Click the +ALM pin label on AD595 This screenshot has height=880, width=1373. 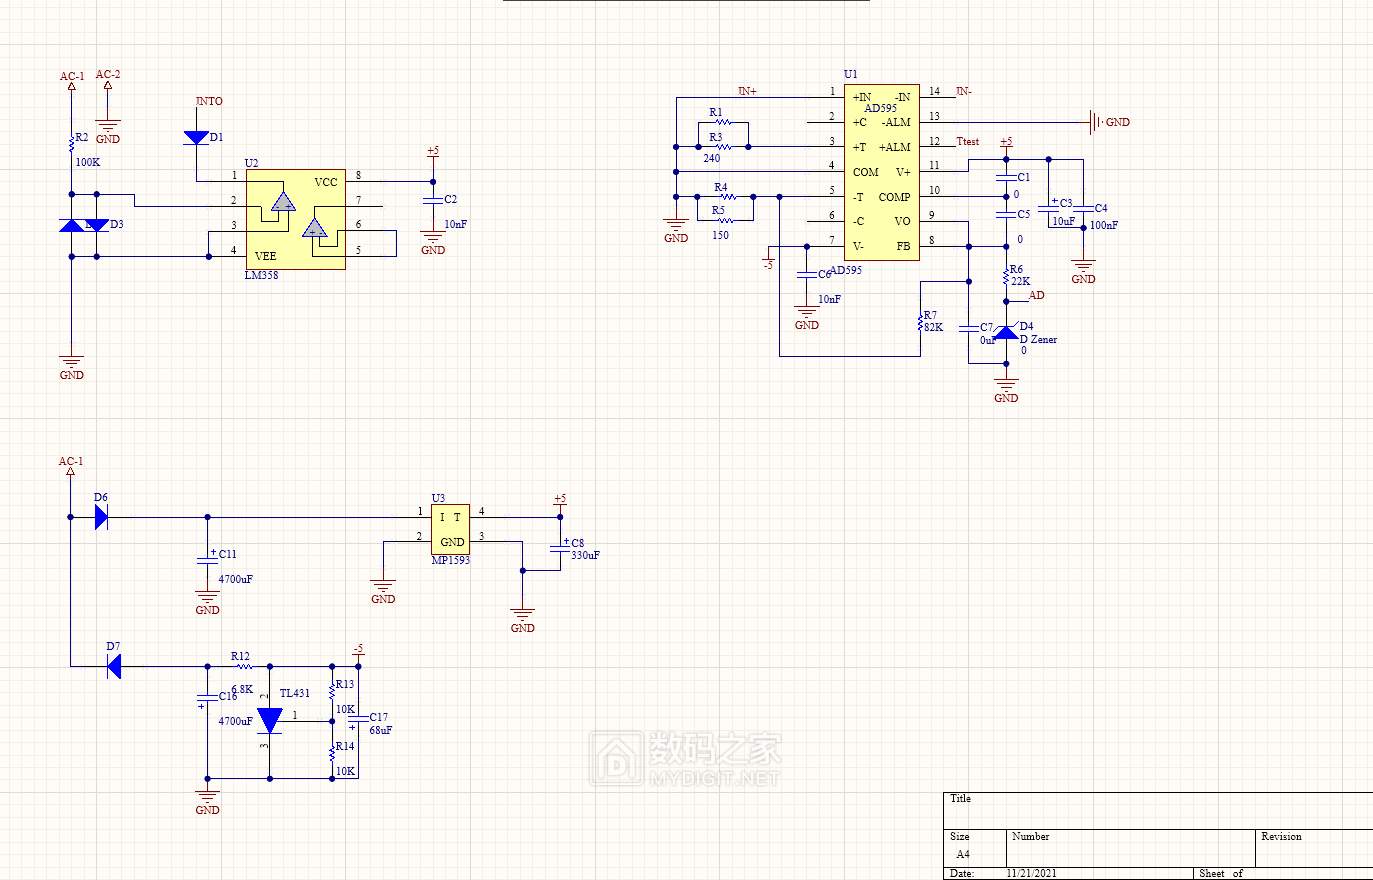[894, 147]
